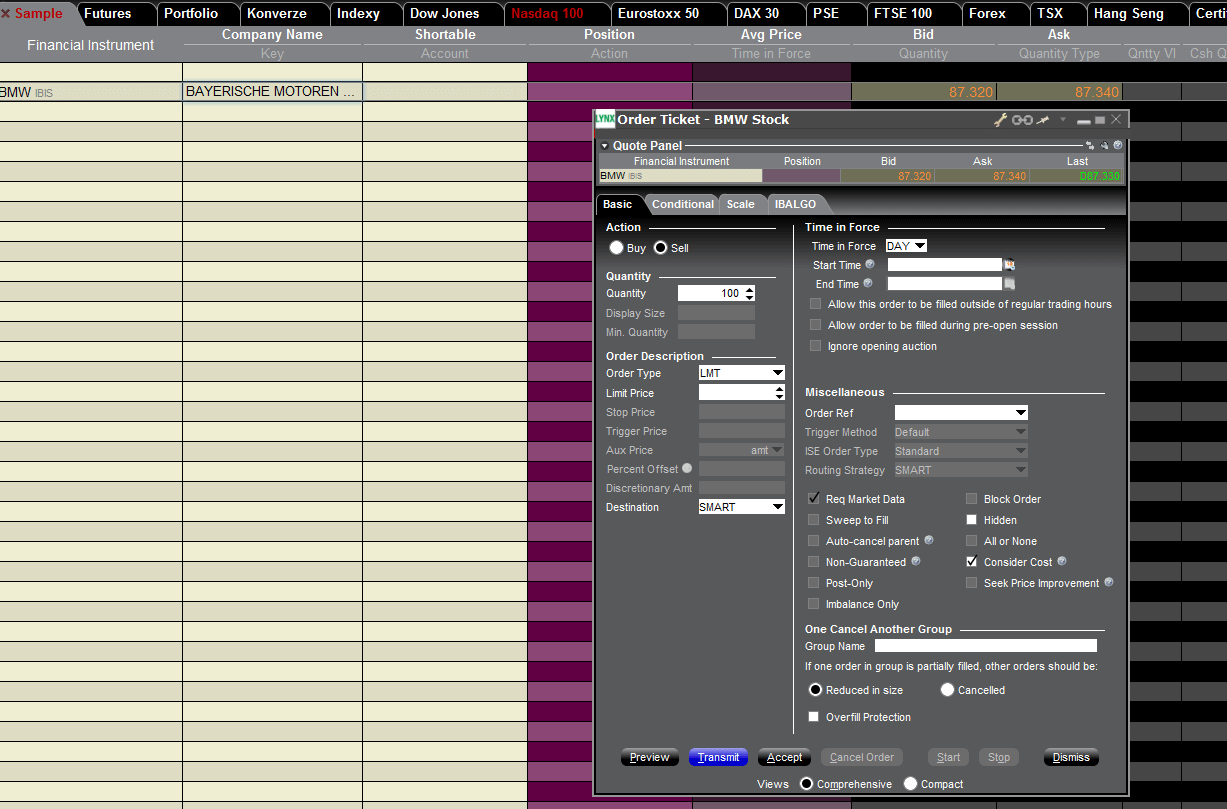Screen dimensions: 1227x809
Task: Increase Quantity with stepper up arrow
Action: [749, 290]
